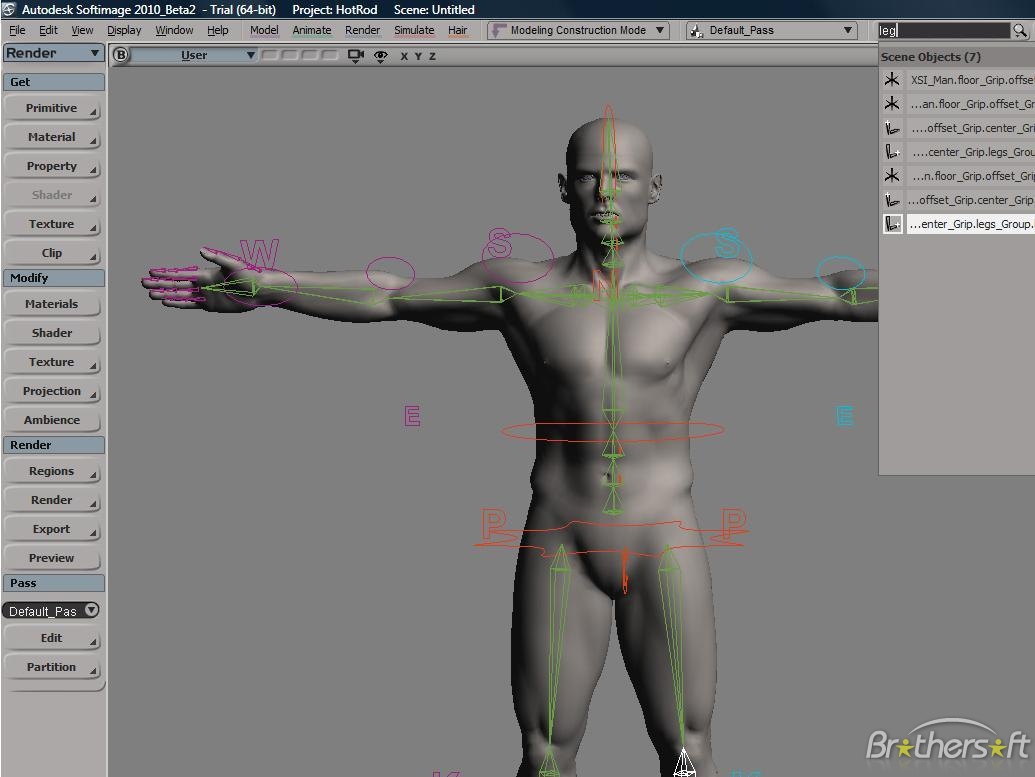Screen dimensions: 1035x777
Task: Click the search magnifier icon beside 'leg' field
Action: (1020, 31)
